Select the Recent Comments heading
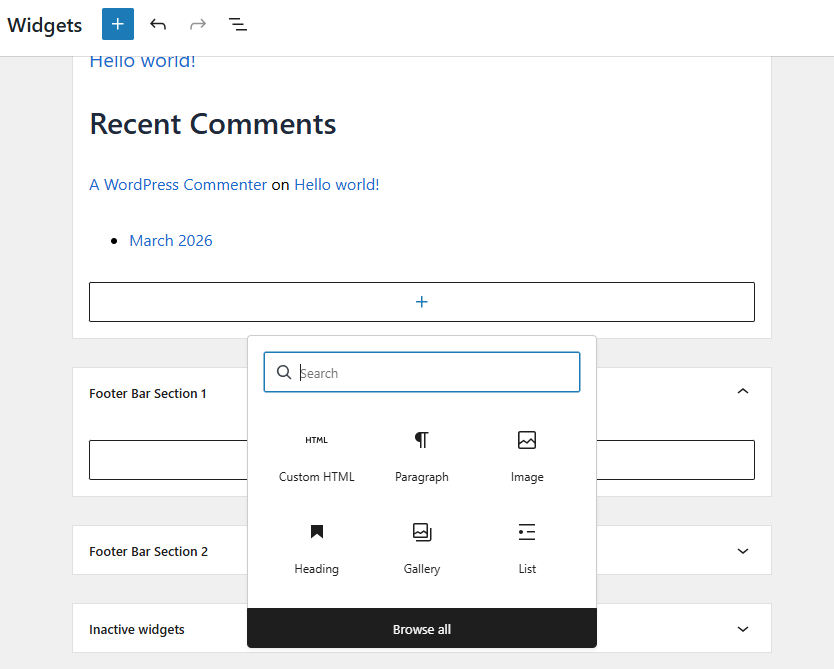The height and width of the screenshot is (669, 834). (213, 124)
